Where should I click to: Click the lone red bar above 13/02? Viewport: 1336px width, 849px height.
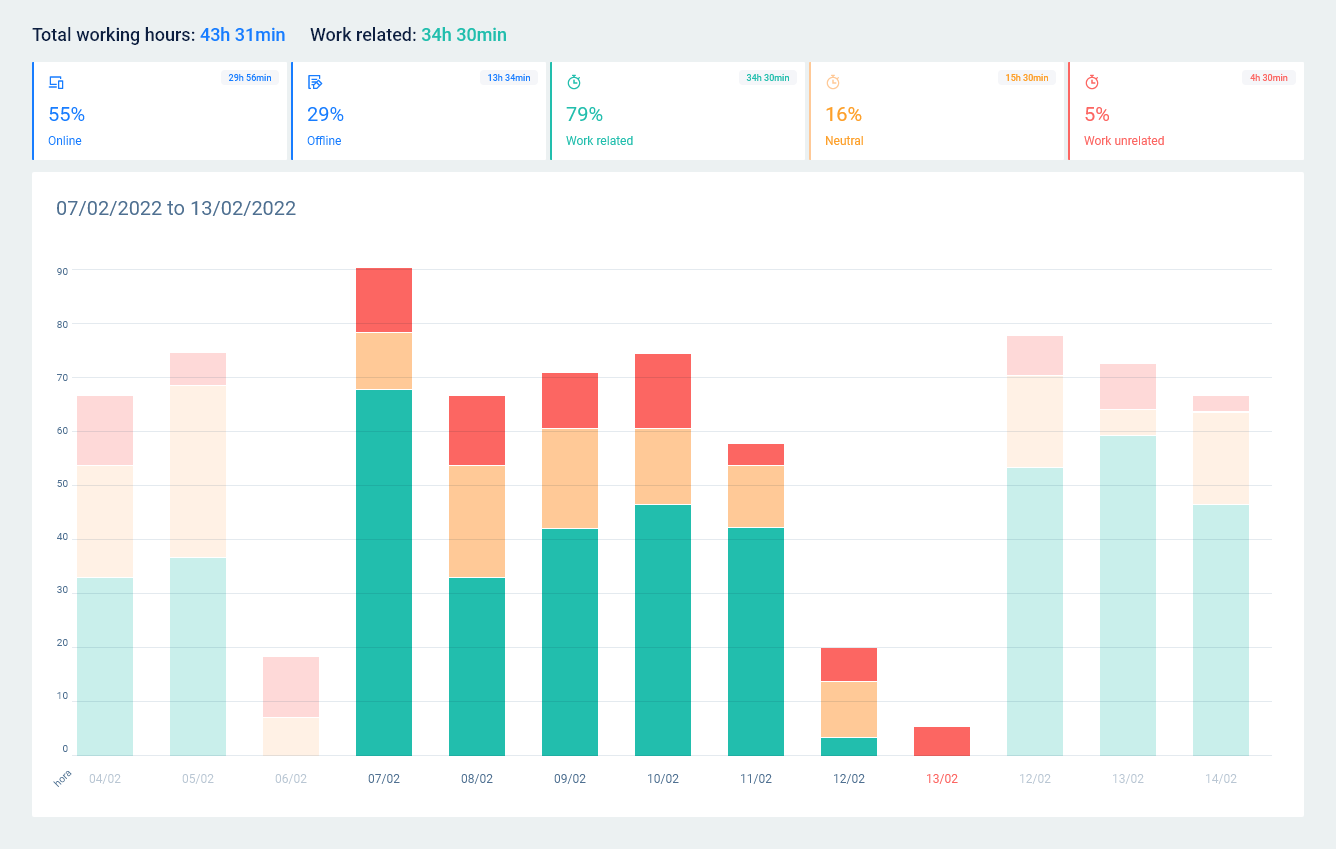942,741
